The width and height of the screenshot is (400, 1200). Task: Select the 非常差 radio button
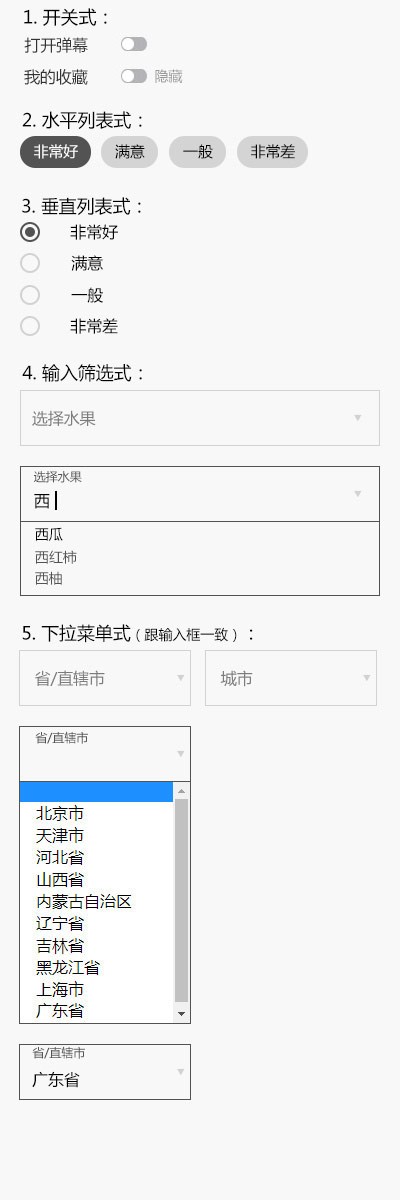(30, 326)
